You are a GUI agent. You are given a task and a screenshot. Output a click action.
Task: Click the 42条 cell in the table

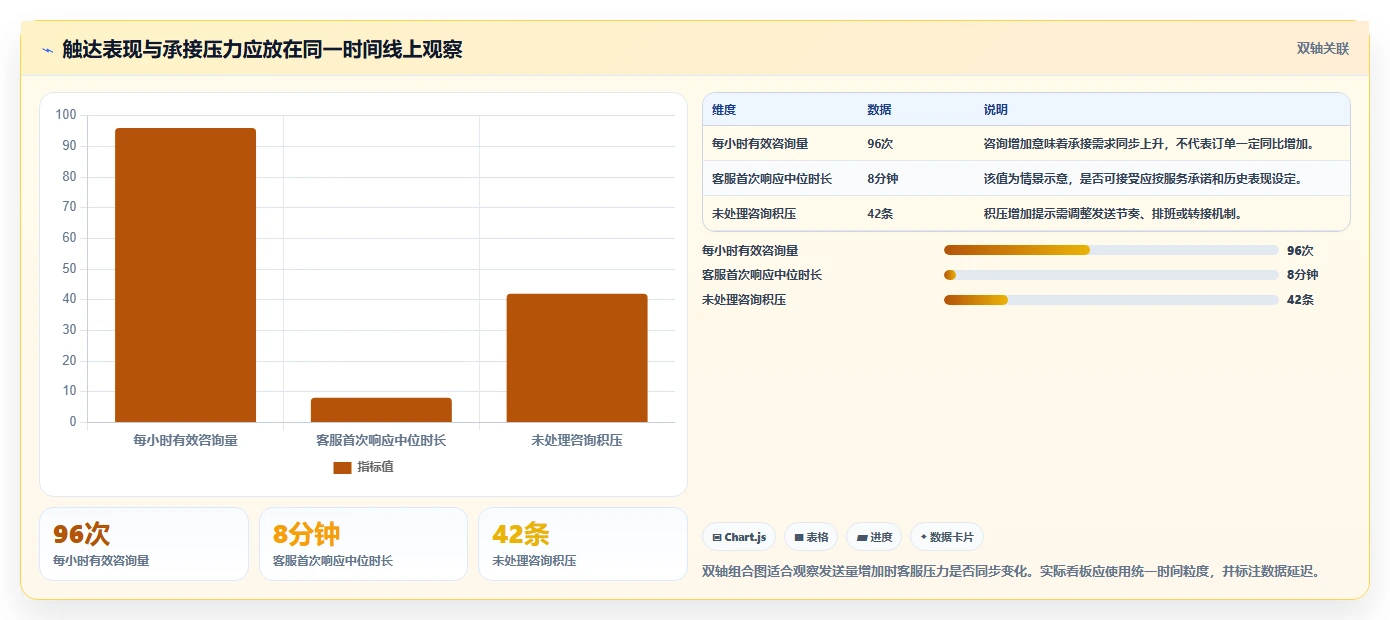click(880, 214)
